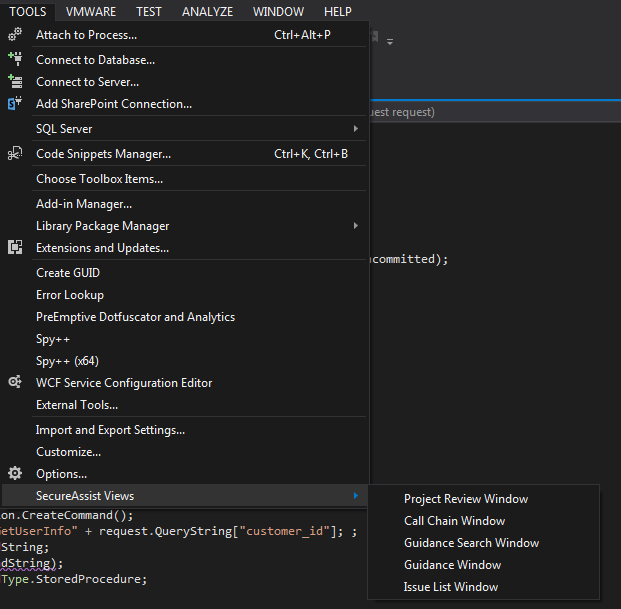This screenshot has height=609, width=621.
Task: Open the VMWARE menu
Action: (x=91, y=11)
